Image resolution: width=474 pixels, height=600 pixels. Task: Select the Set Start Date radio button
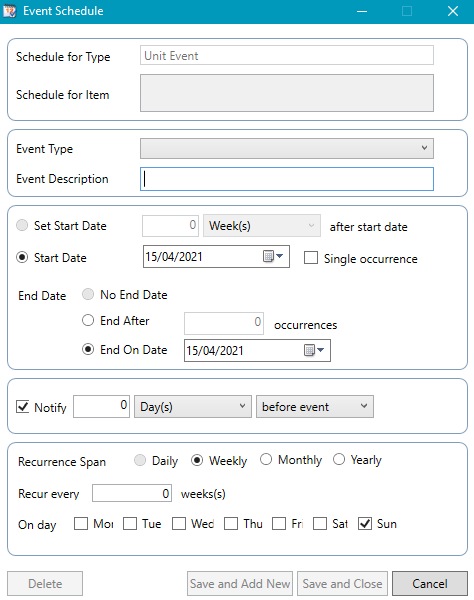pos(22,225)
